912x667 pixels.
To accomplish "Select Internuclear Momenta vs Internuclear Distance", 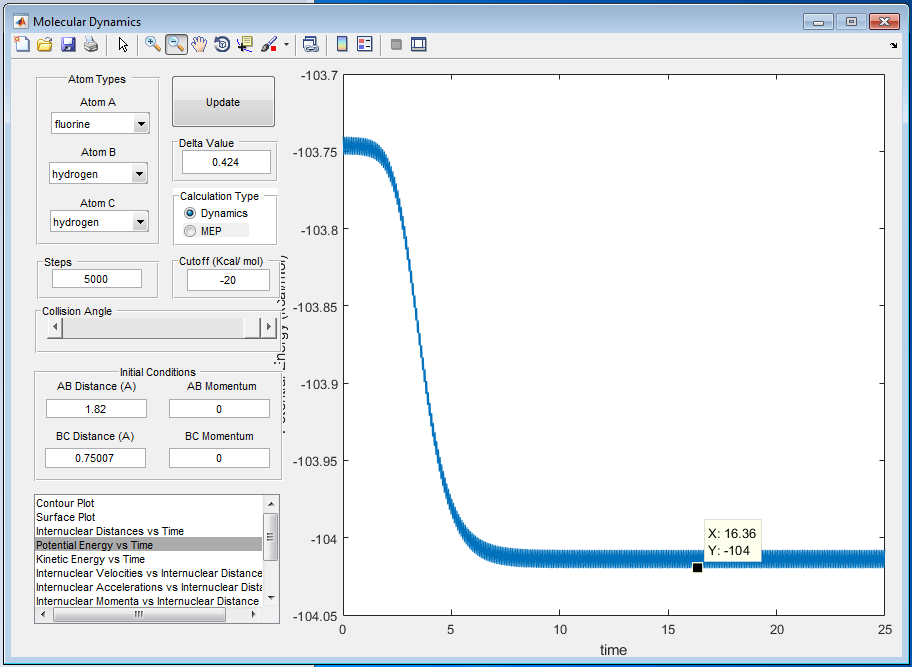I will [x=148, y=601].
